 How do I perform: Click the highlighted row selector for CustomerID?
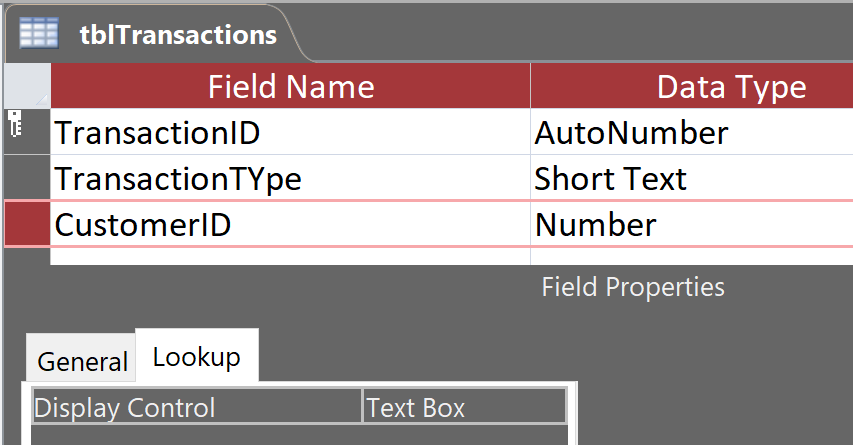[26, 225]
